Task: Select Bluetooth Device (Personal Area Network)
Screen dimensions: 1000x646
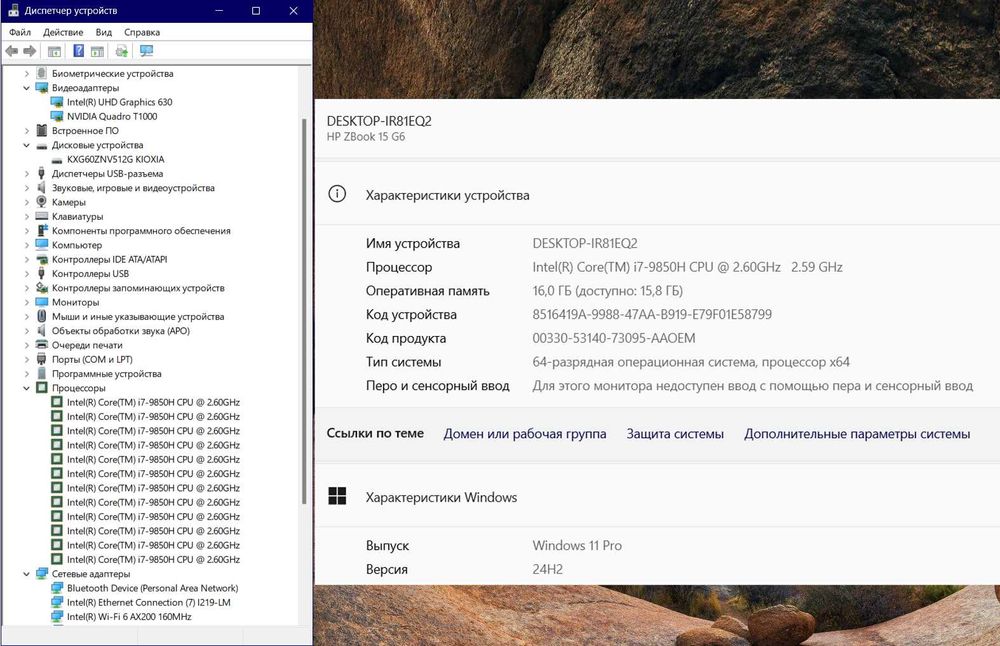Action: coord(152,588)
